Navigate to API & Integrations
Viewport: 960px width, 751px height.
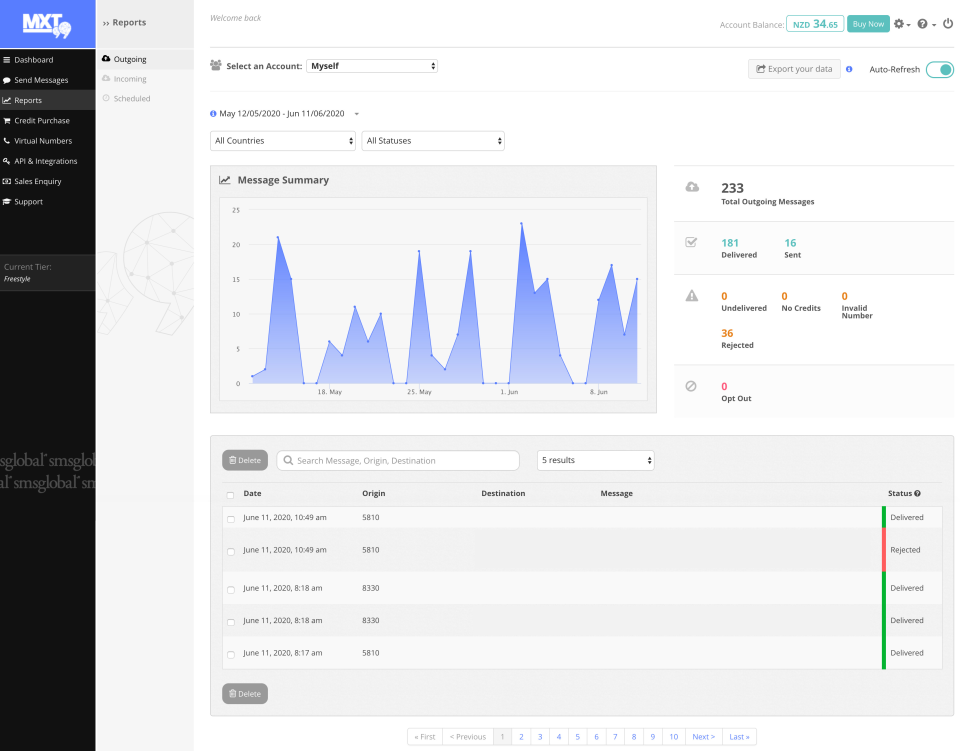tap(48, 160)
